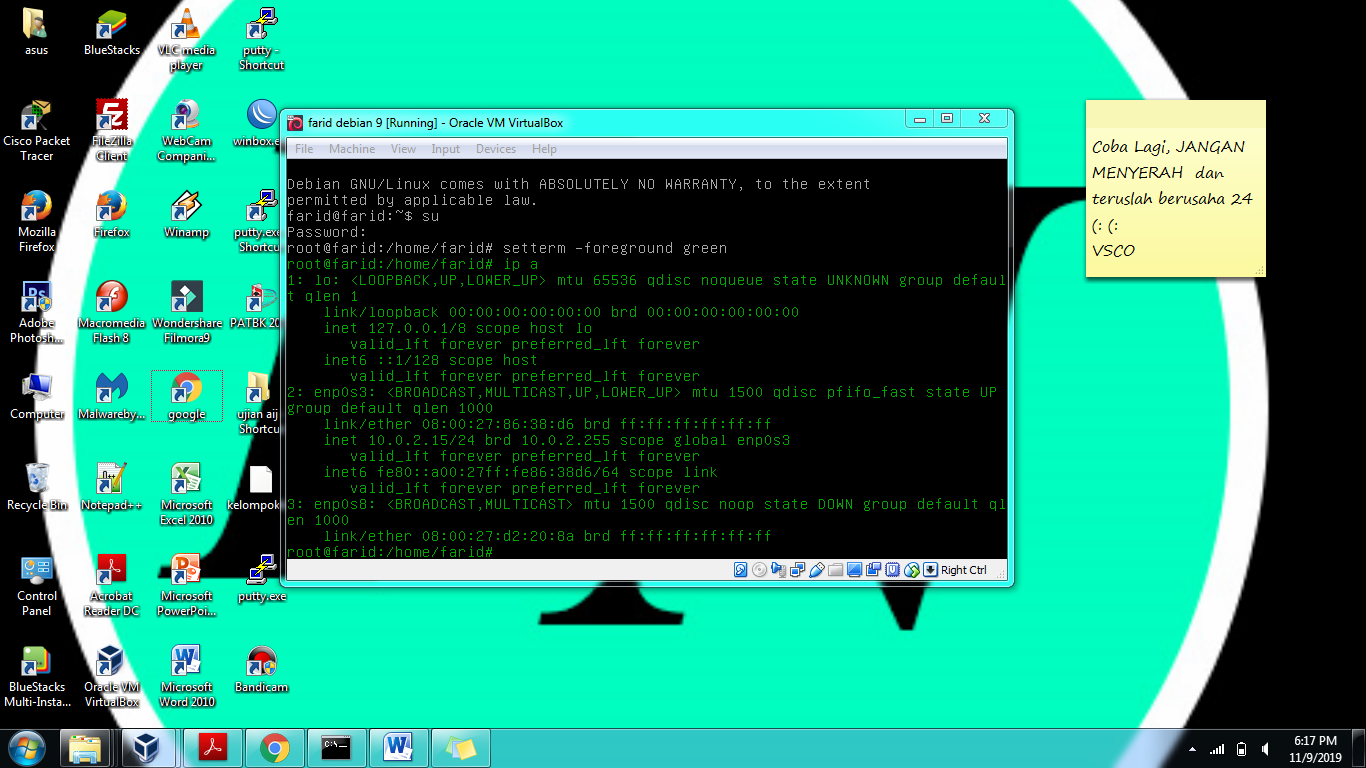Select the Computer desktop icon
This screenshot has height=768, width=1366.
coord(37,396)
